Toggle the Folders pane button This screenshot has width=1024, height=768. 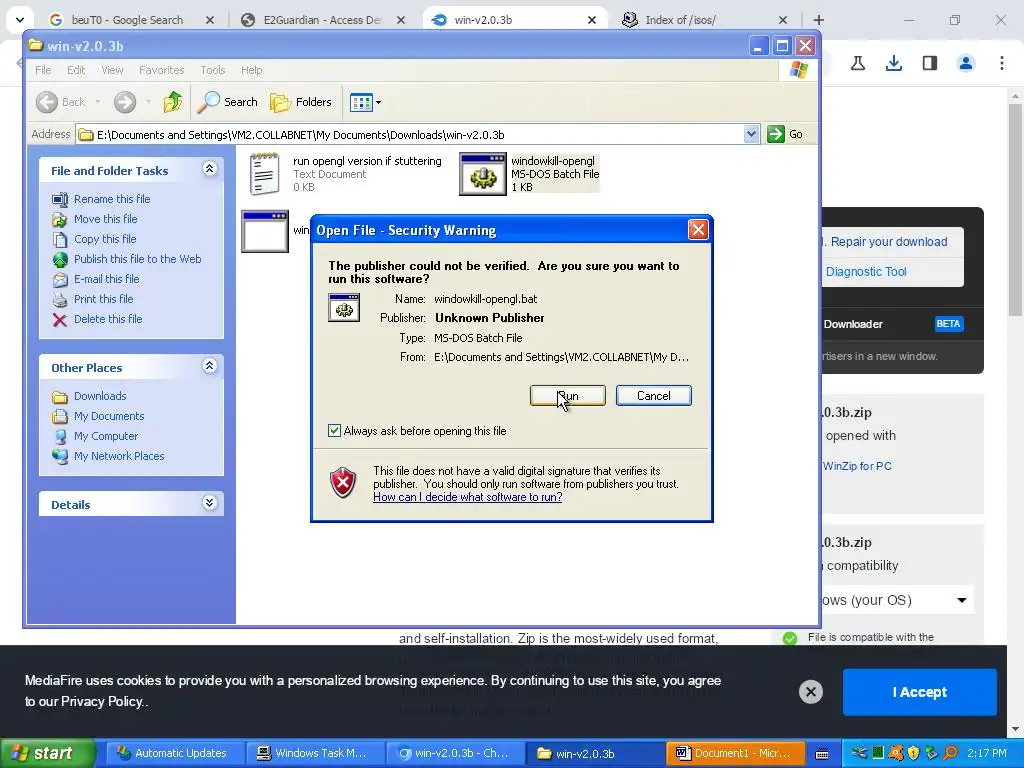[x=301, y=102]
